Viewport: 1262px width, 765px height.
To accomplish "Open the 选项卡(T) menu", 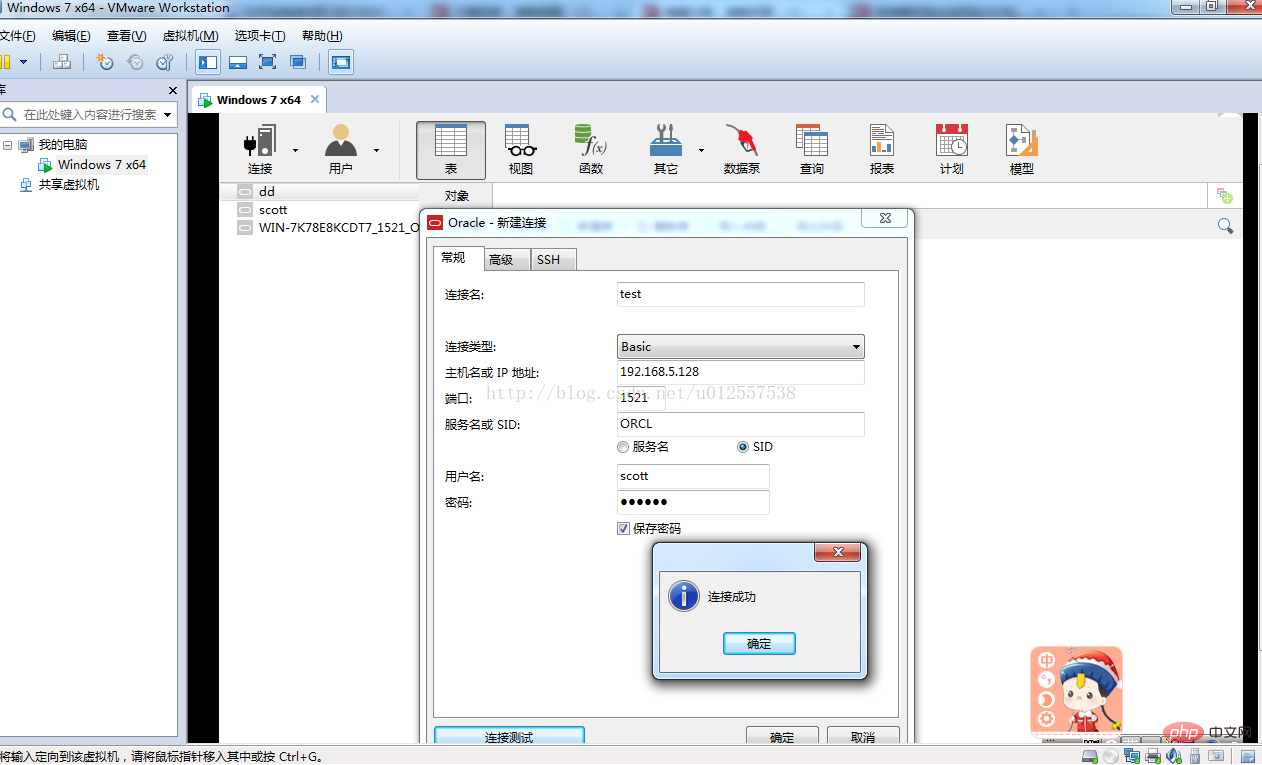I will tap(260, 36).
